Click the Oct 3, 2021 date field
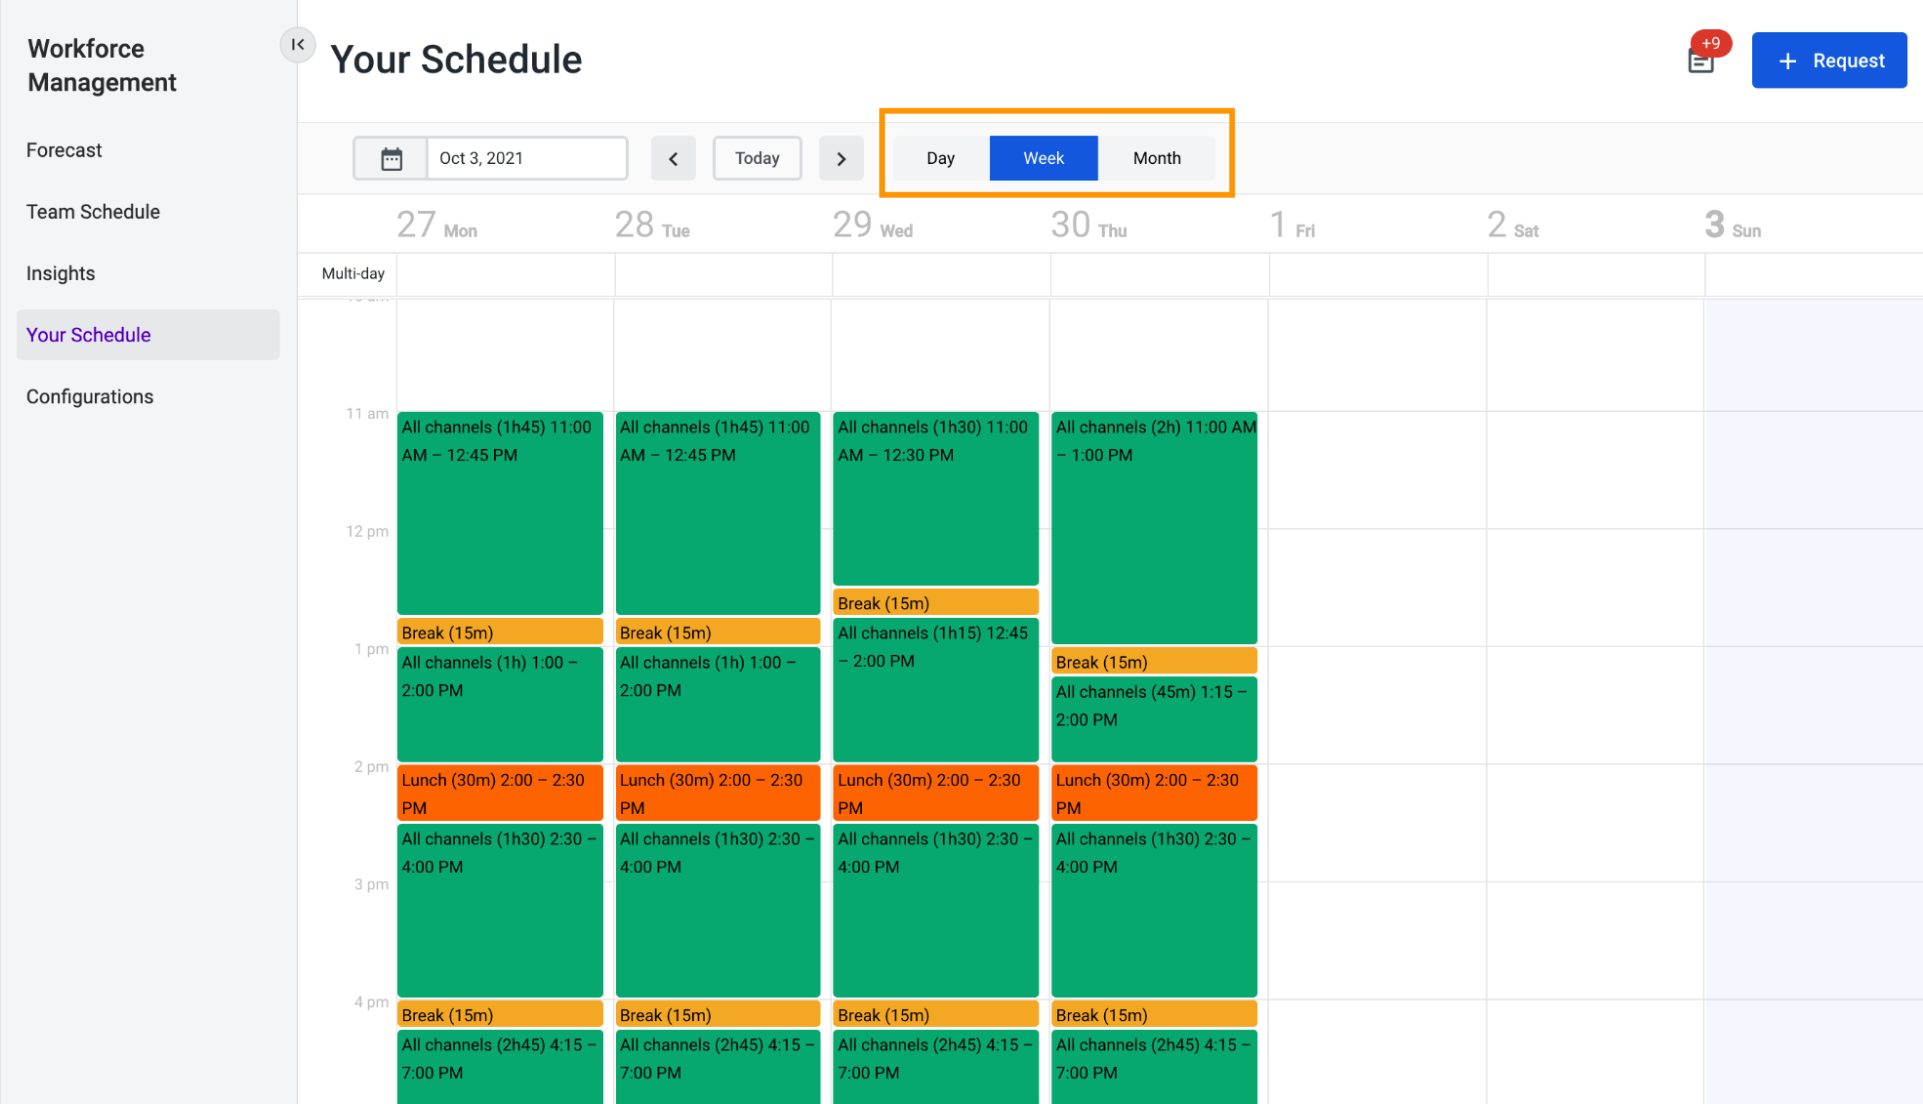The image size is (1923, 1104). point(527,157)
